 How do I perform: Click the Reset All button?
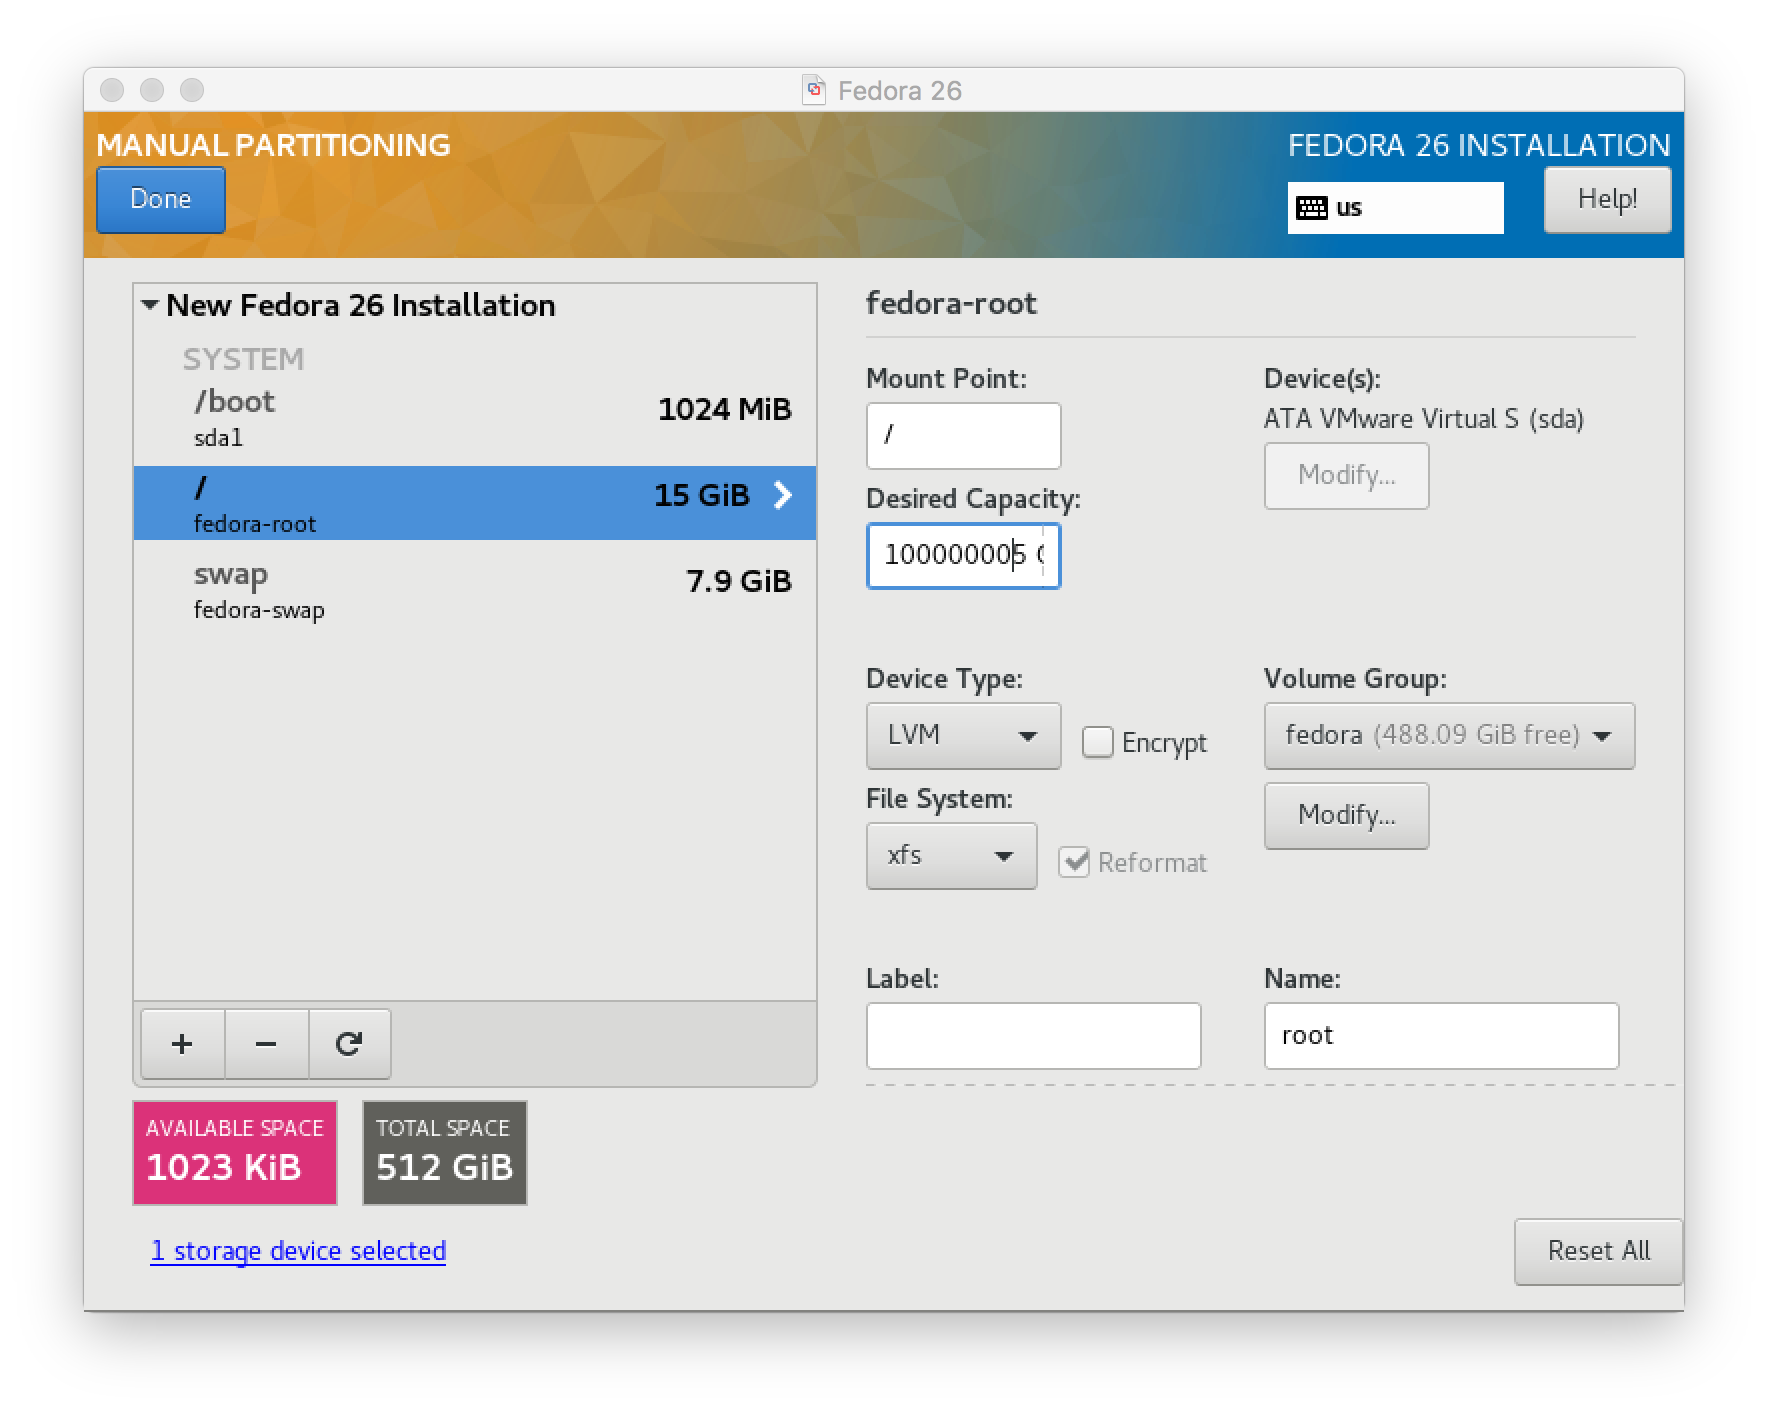click(x=1598, y=1251)
